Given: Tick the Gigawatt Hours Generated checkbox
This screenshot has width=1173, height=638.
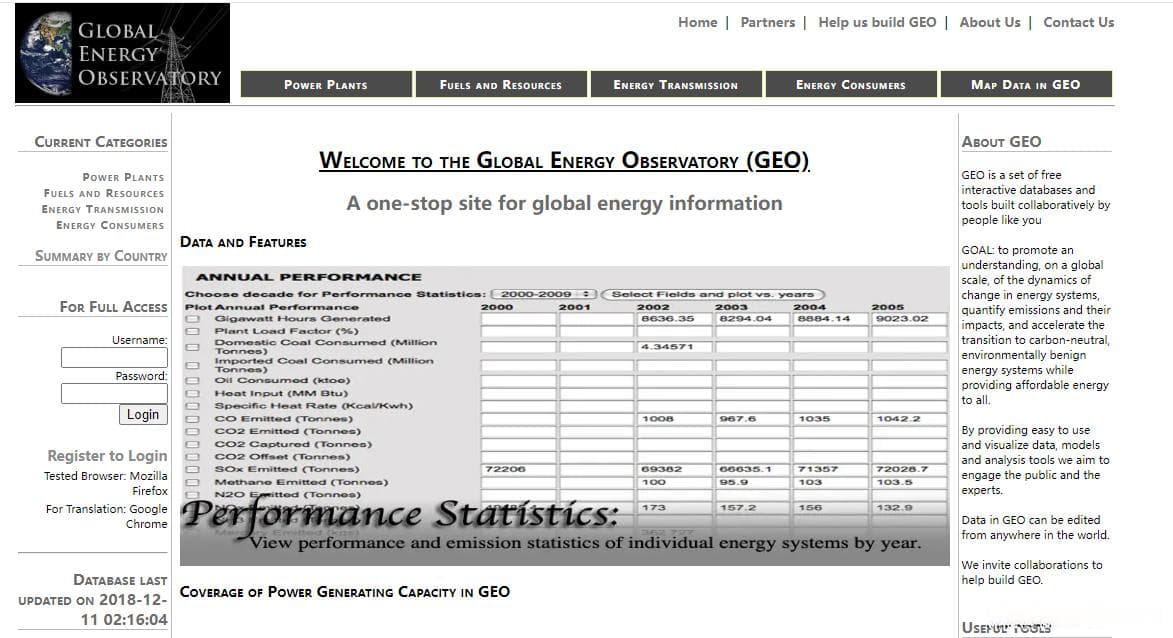Looking at the screenshot, I should pyautogui.click(x=193, y=319).
